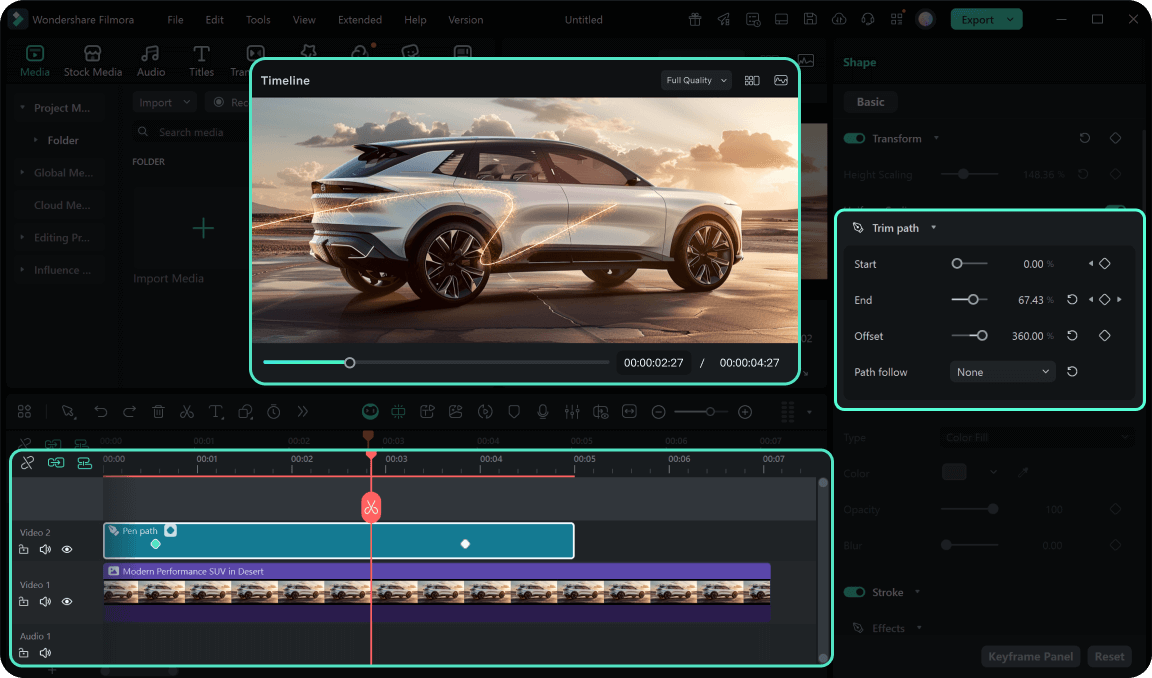The width and height of the screenshot is (1152, 678).
Task: Hide the Video 1 track with the eye icon
Action: click(x=67, y=602)
